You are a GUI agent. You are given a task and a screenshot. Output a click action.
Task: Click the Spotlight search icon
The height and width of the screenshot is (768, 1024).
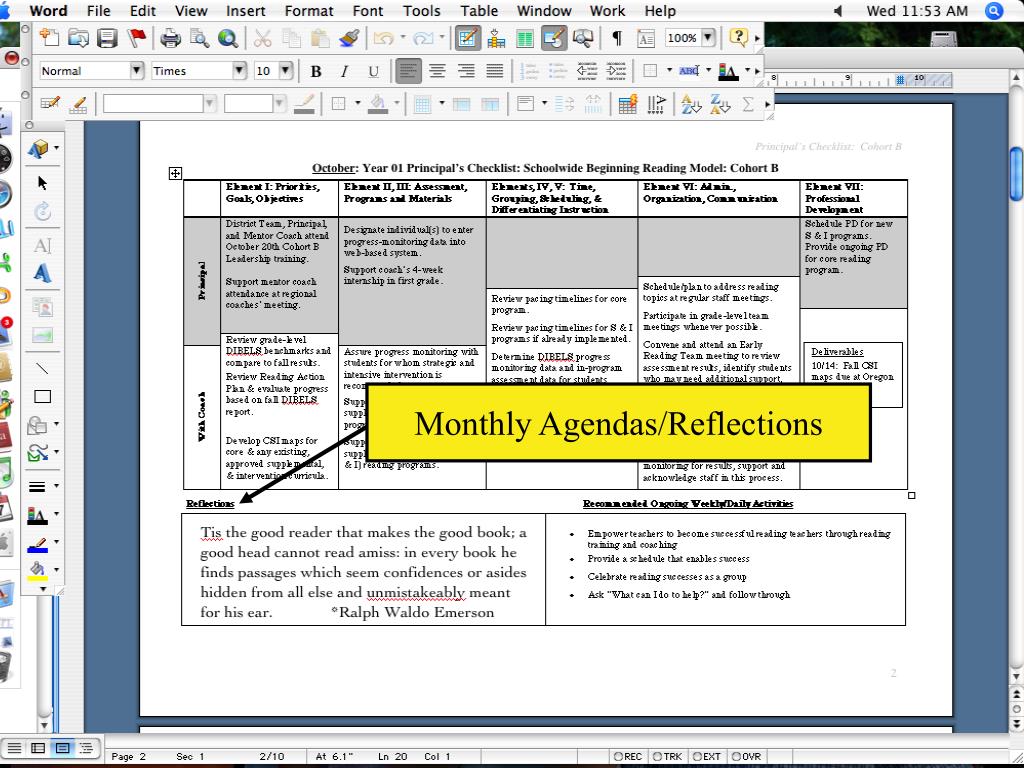[993, 11]
